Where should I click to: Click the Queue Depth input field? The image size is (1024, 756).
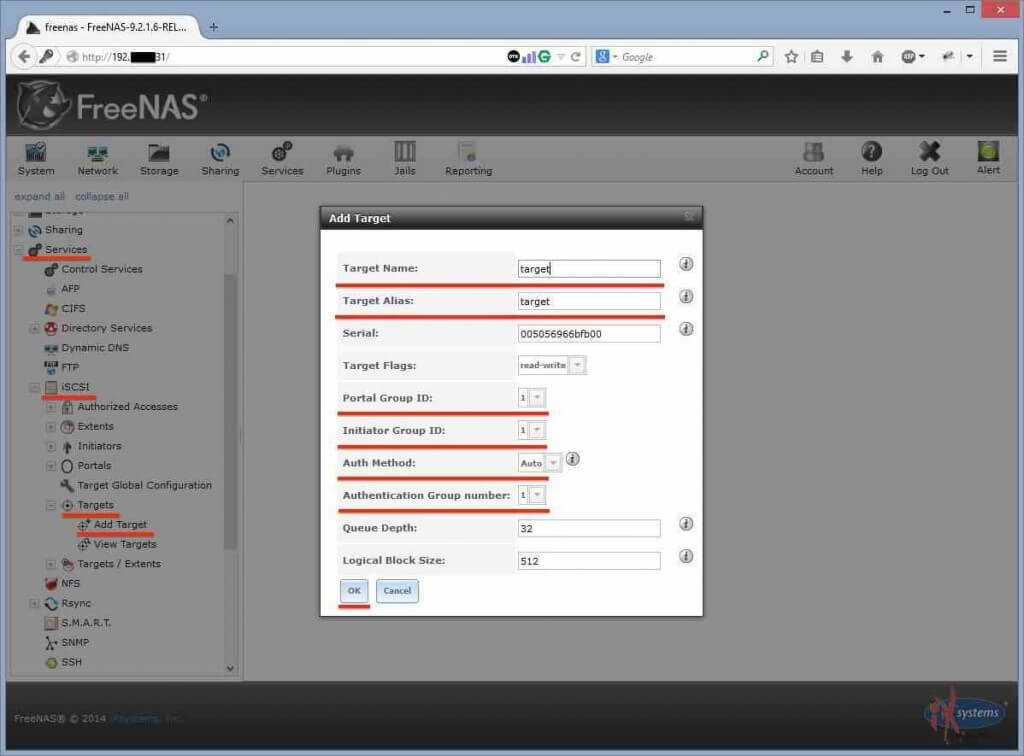pyautogui.click(x=589, y=528)
